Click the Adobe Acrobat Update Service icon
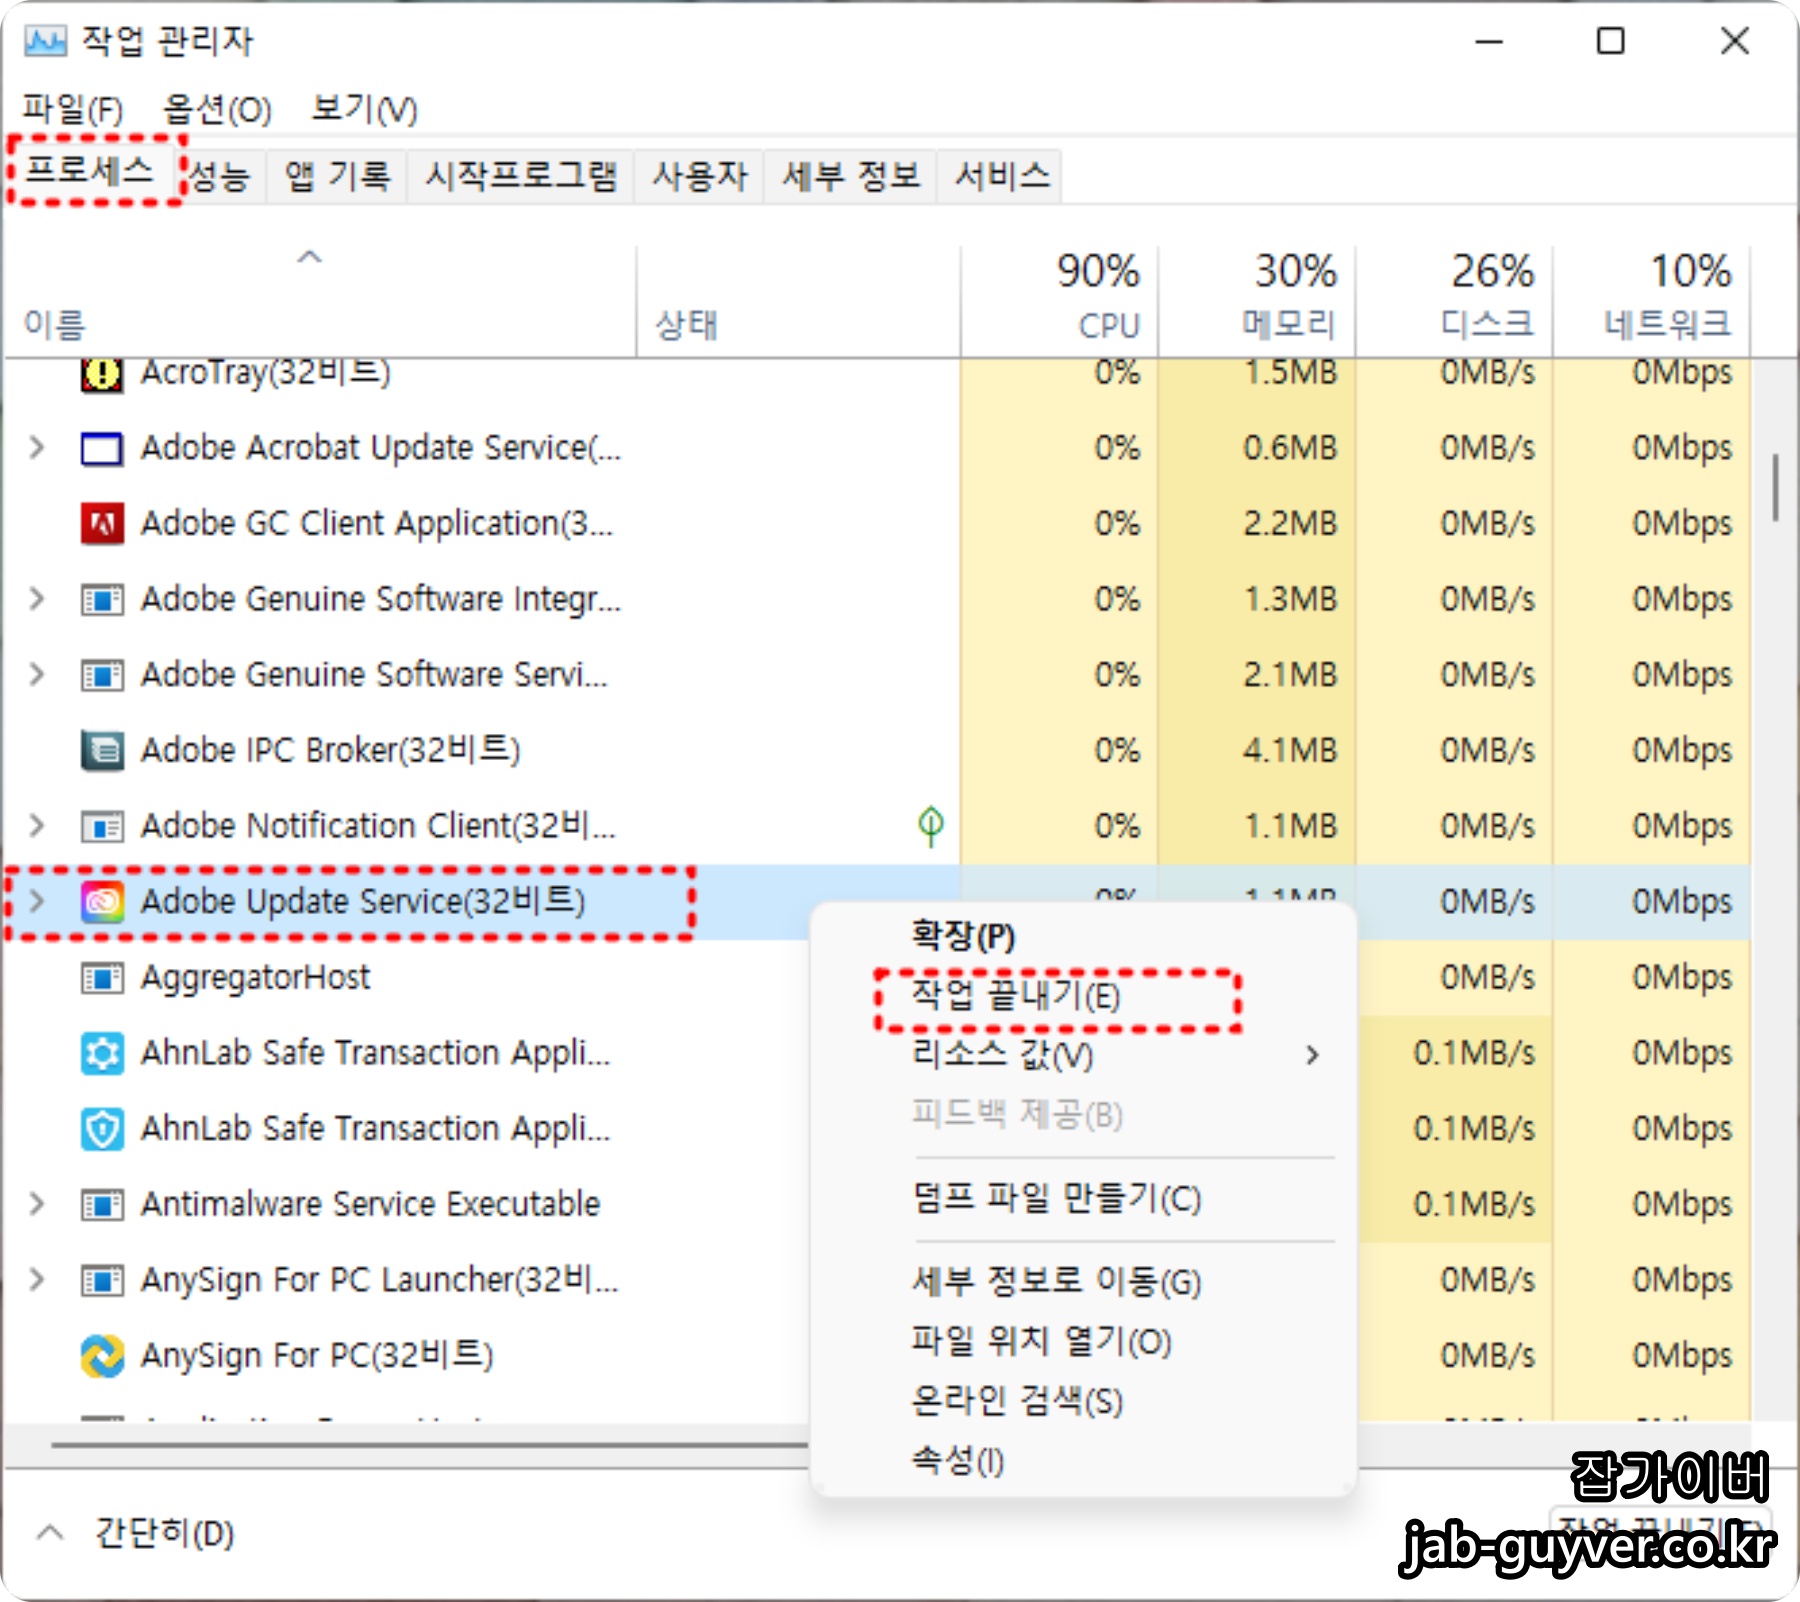This screenshot has width=1800, height=1602. 102,449
